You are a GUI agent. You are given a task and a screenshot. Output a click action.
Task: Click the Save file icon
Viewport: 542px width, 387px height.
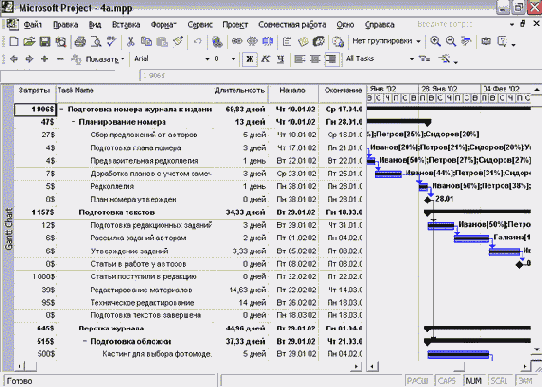pyautogui.click(x=45, y=42)
